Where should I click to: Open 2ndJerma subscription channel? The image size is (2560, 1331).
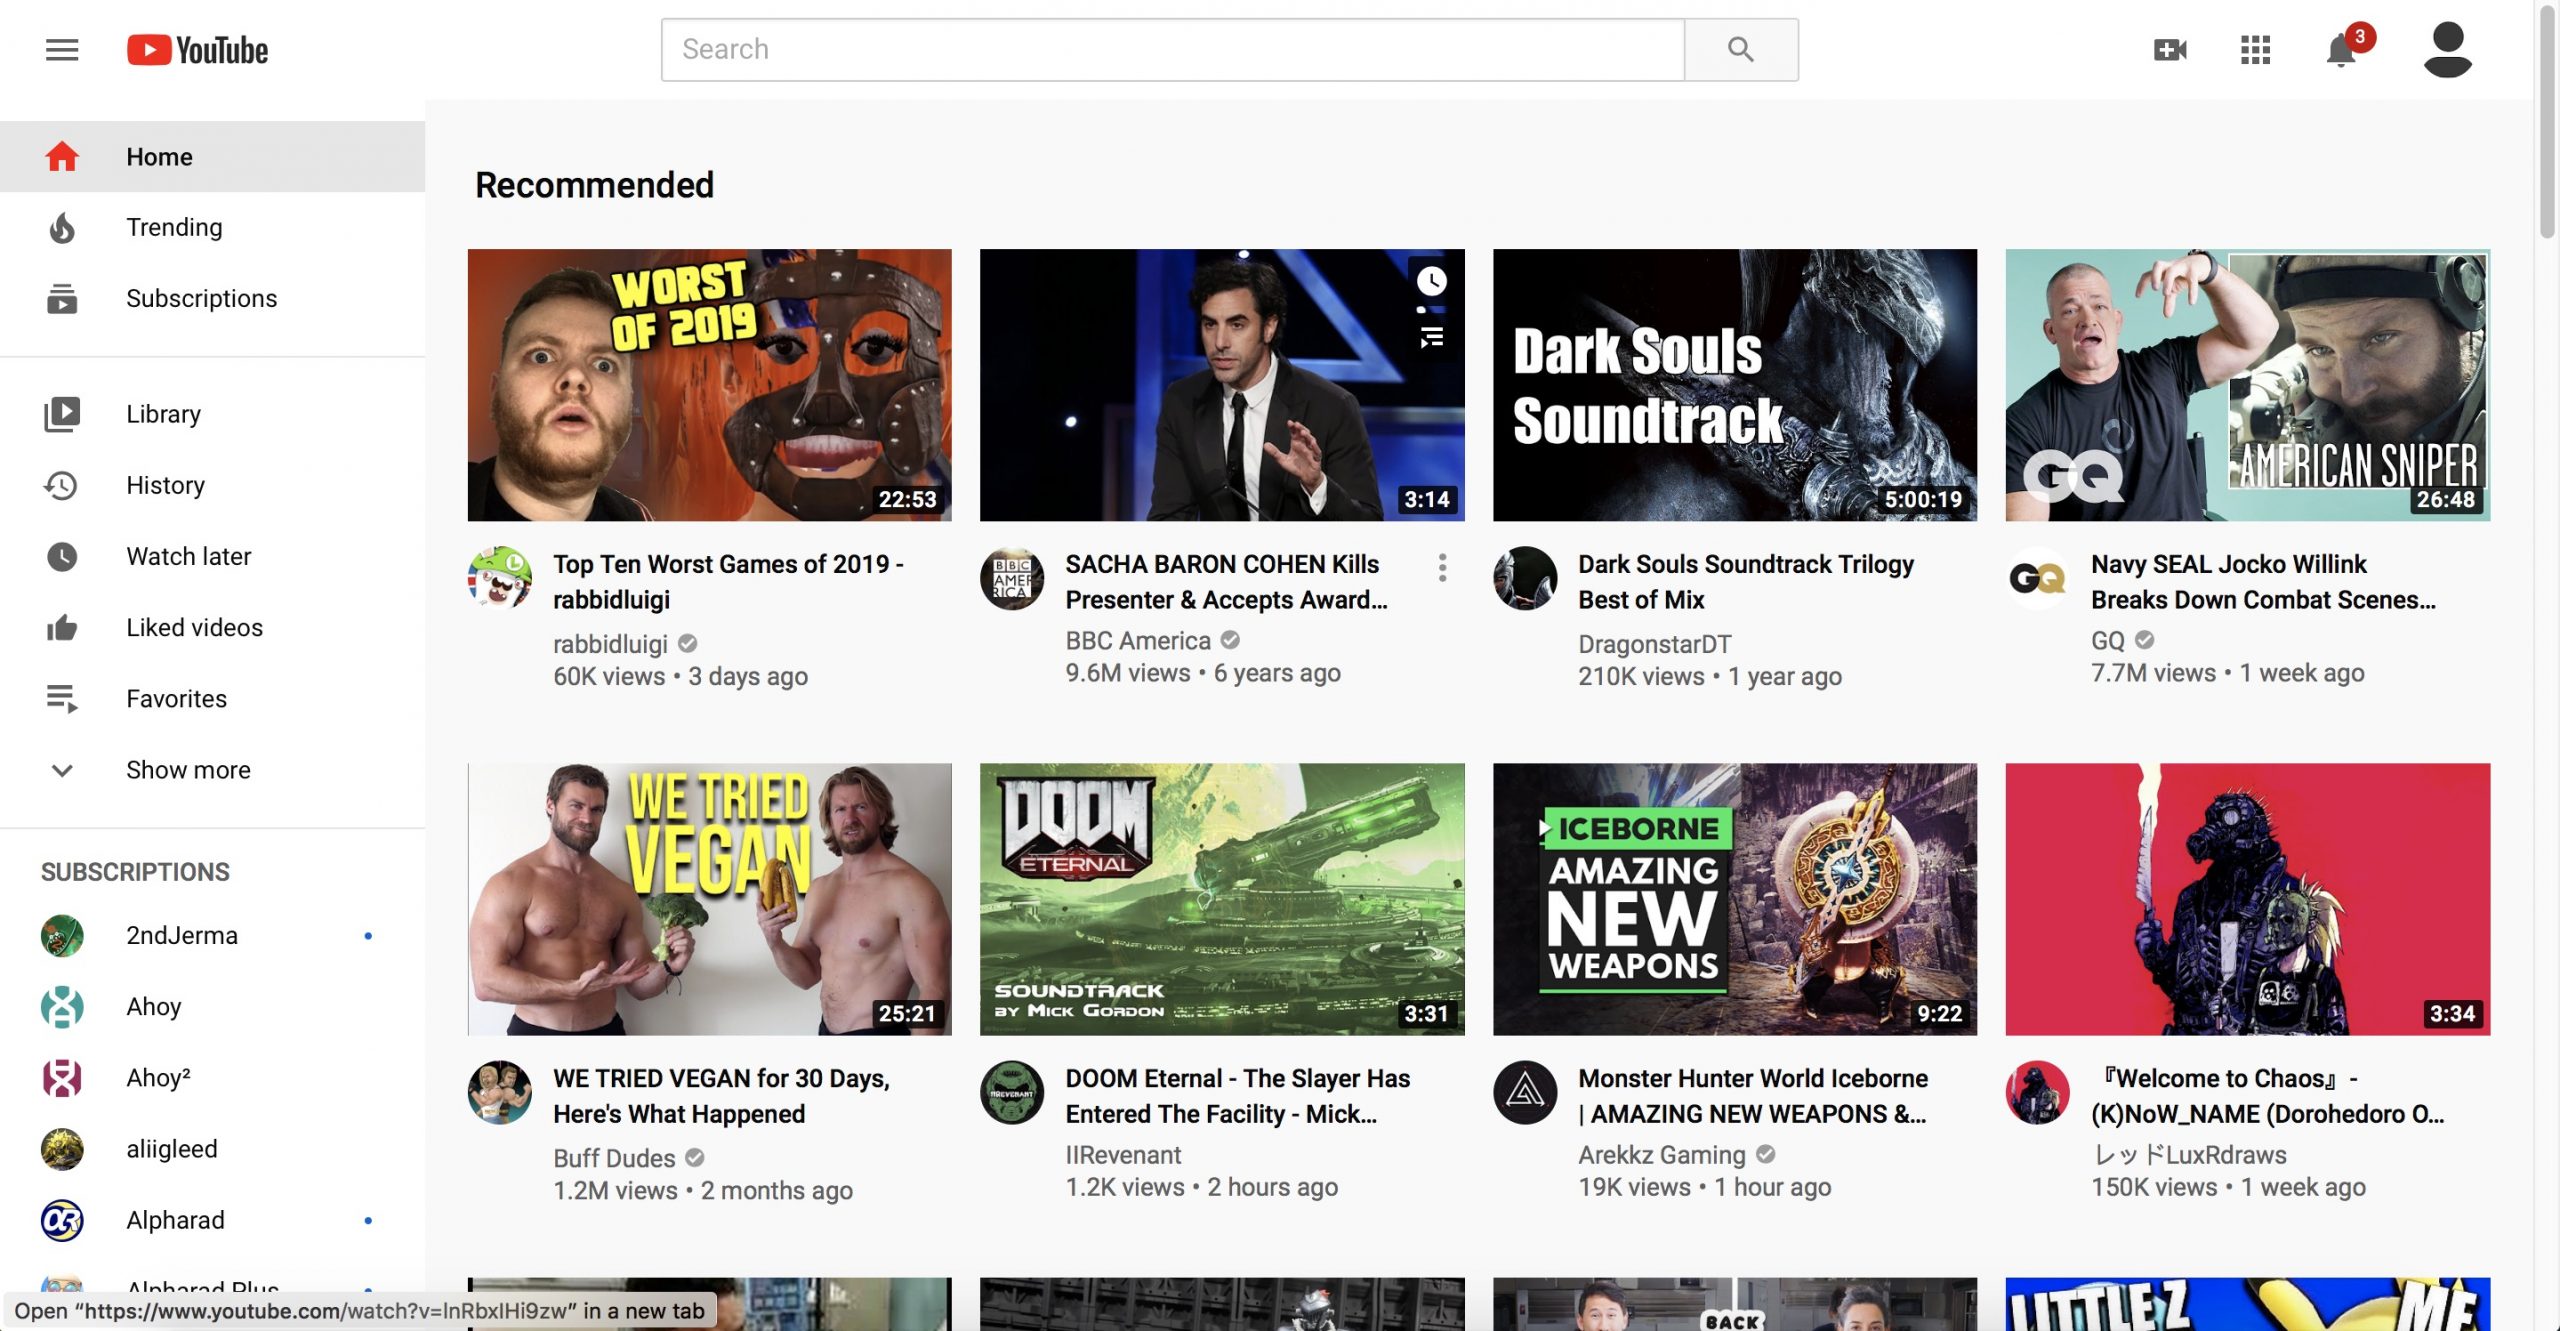click(212, 936)
